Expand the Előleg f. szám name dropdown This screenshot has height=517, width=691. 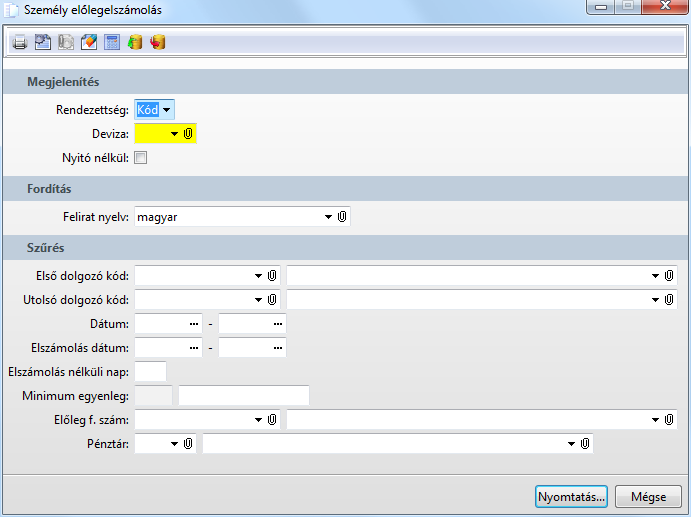point(655,420)
